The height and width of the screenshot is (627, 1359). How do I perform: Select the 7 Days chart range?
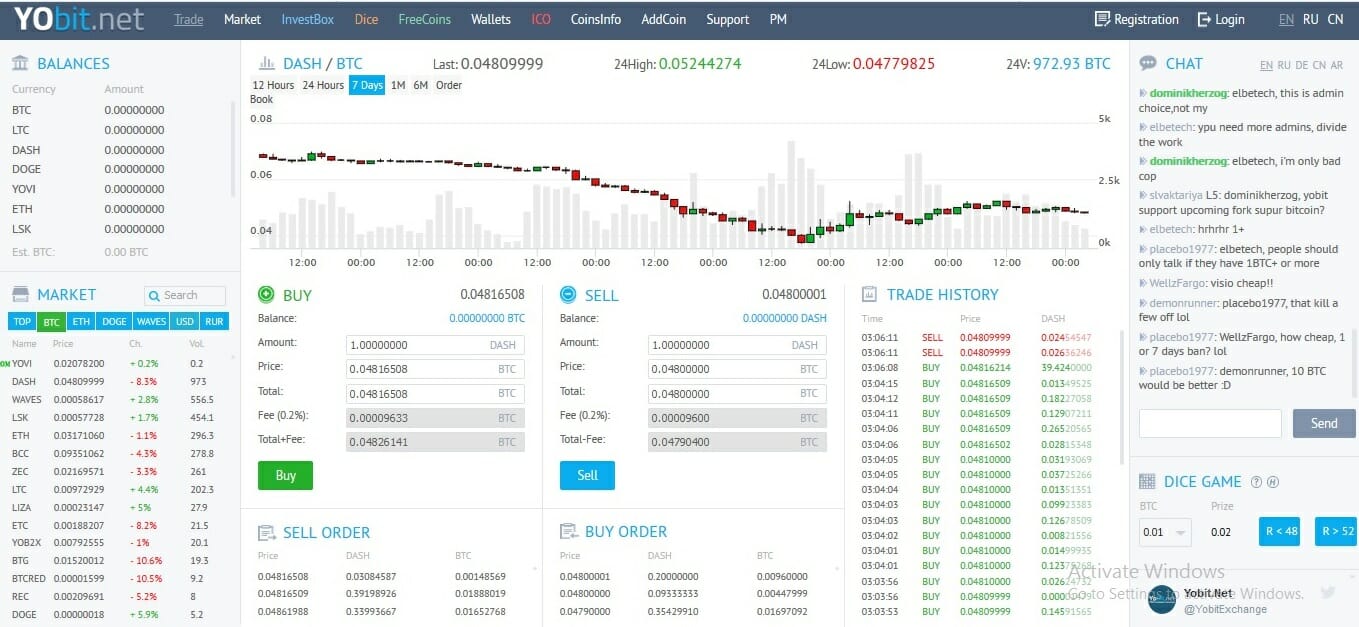coord(367,85)
